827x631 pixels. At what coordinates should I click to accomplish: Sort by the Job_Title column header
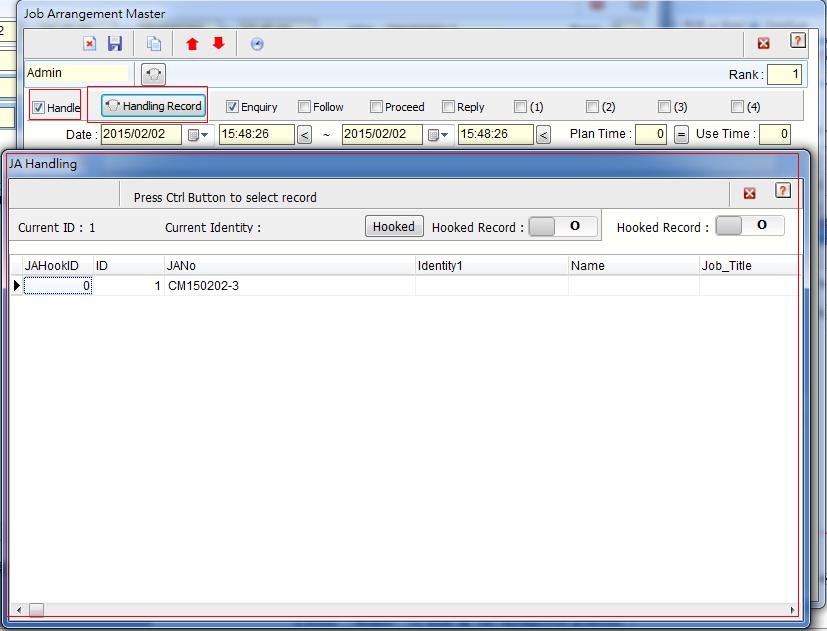(x=748, y=265)
